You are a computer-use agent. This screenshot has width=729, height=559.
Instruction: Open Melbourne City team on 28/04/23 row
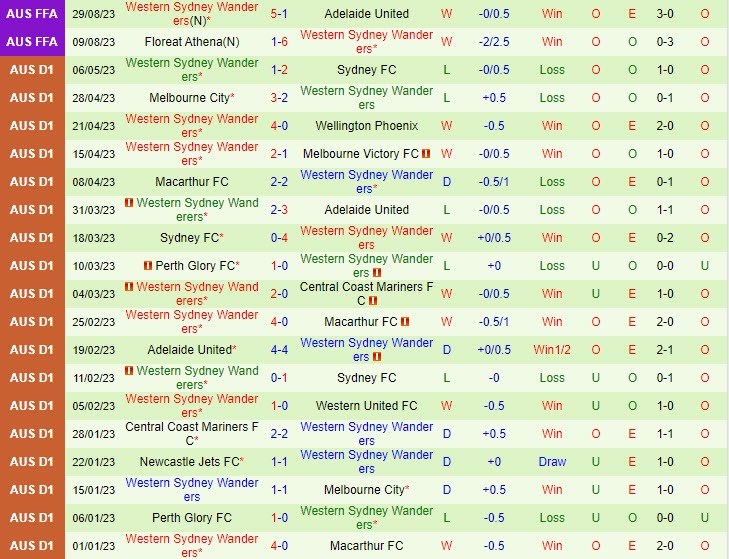189,98
